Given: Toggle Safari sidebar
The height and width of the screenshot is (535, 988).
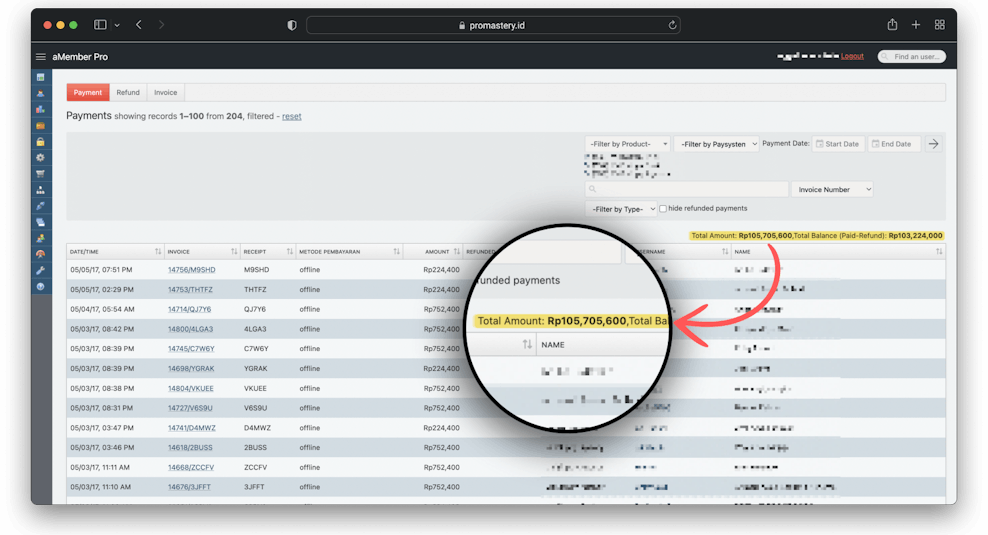Looking at the screenshot, I should pyautogui.click(x=100, y=25).
